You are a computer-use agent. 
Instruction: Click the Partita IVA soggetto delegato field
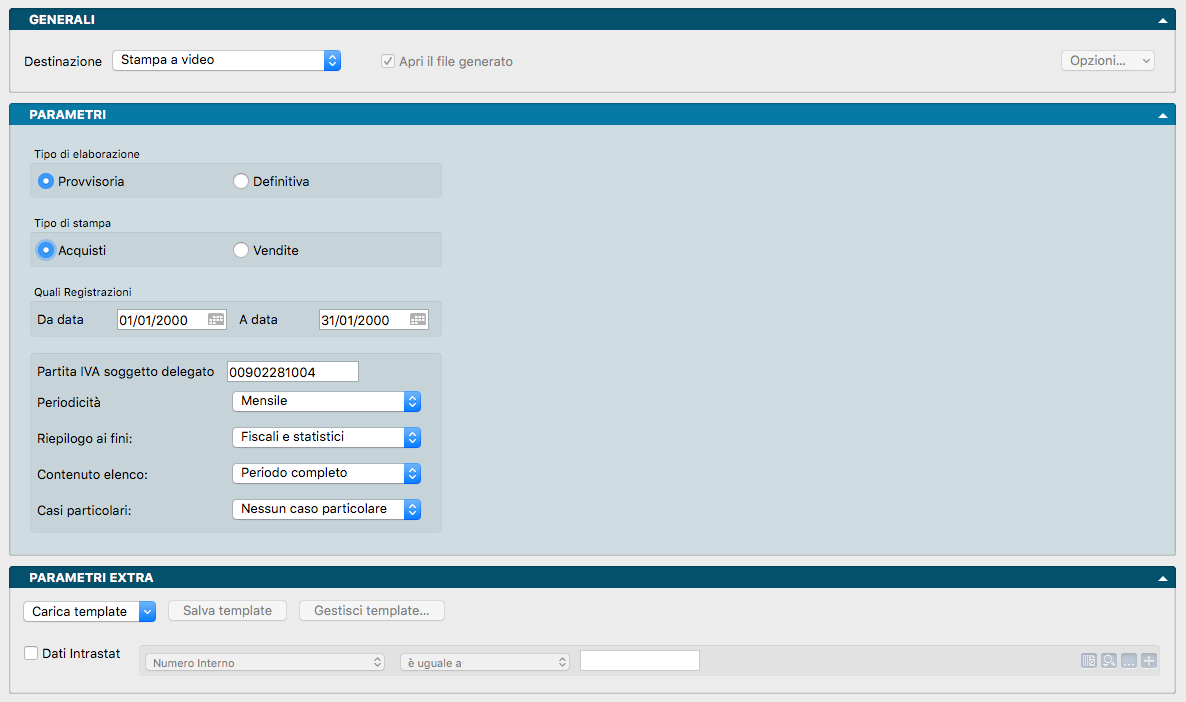pos(293,372)
